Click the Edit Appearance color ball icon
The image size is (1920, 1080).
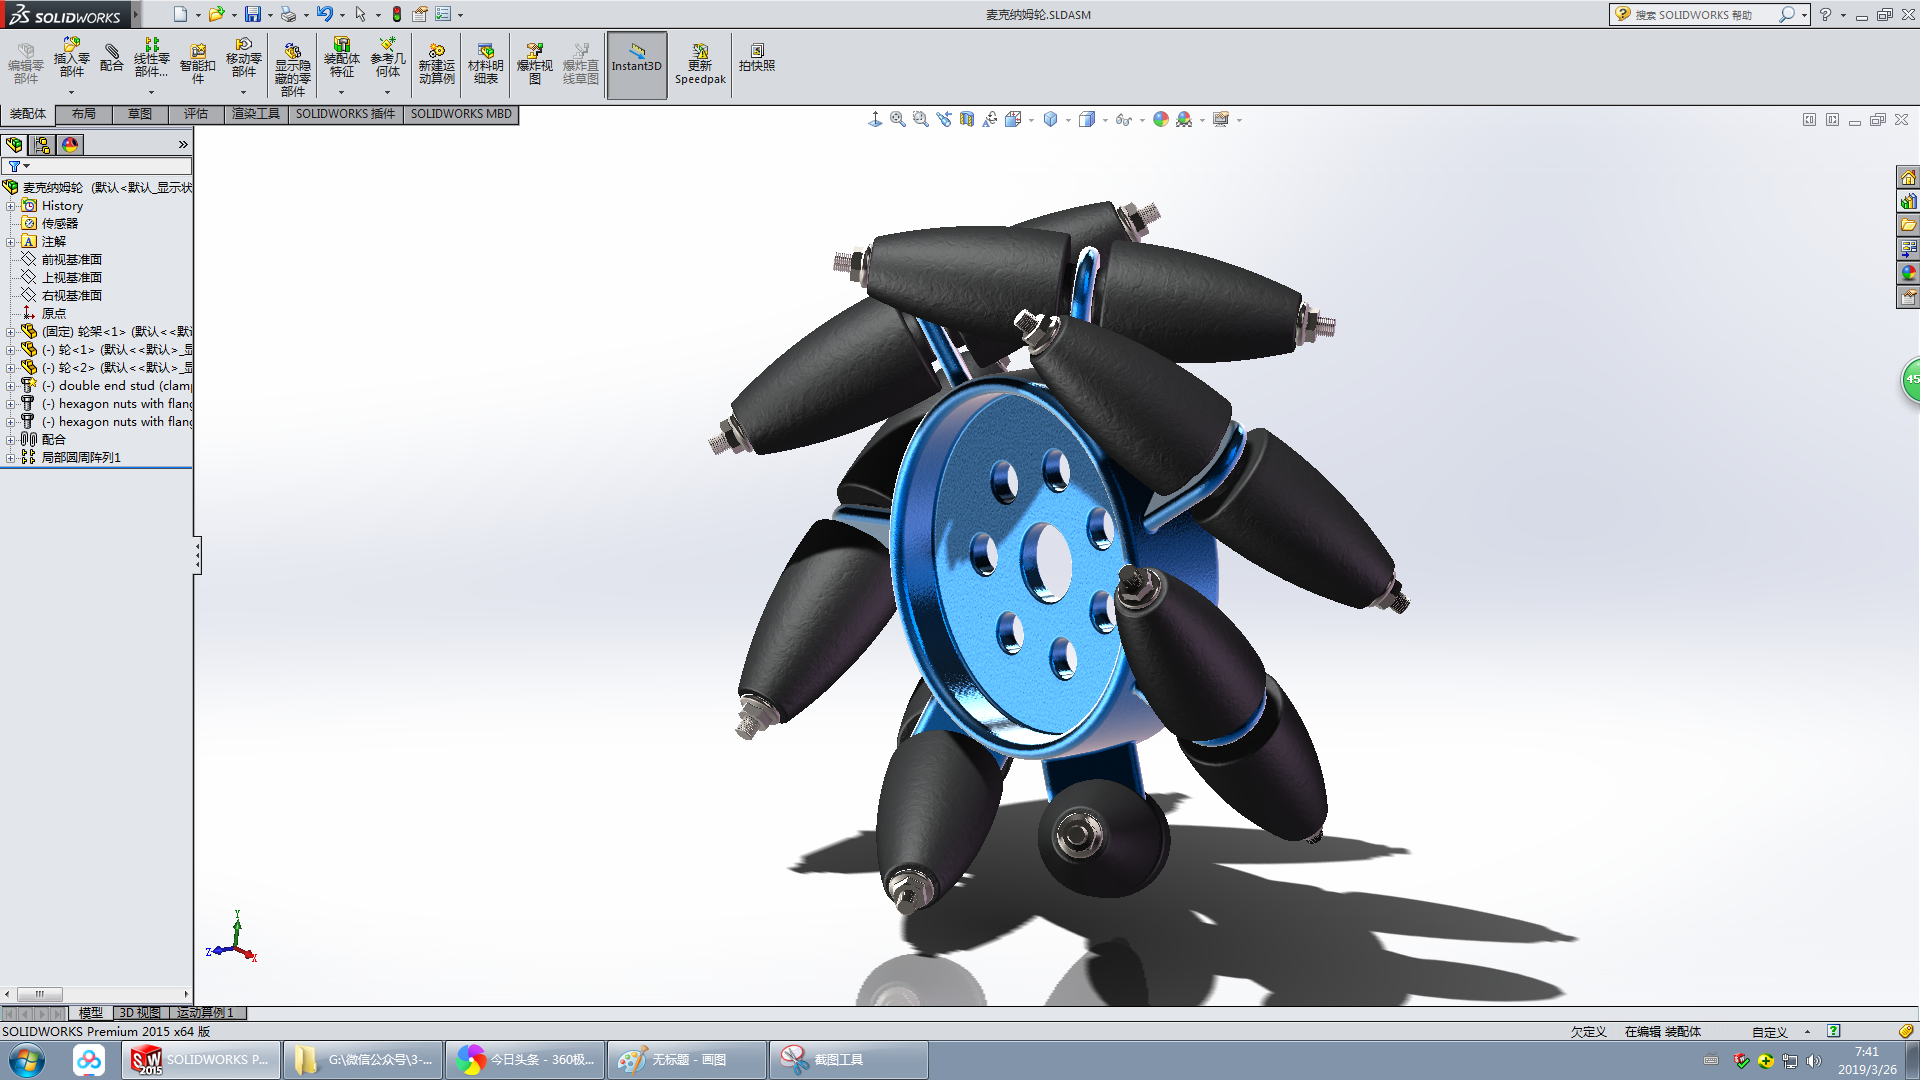pos(1160,120)
